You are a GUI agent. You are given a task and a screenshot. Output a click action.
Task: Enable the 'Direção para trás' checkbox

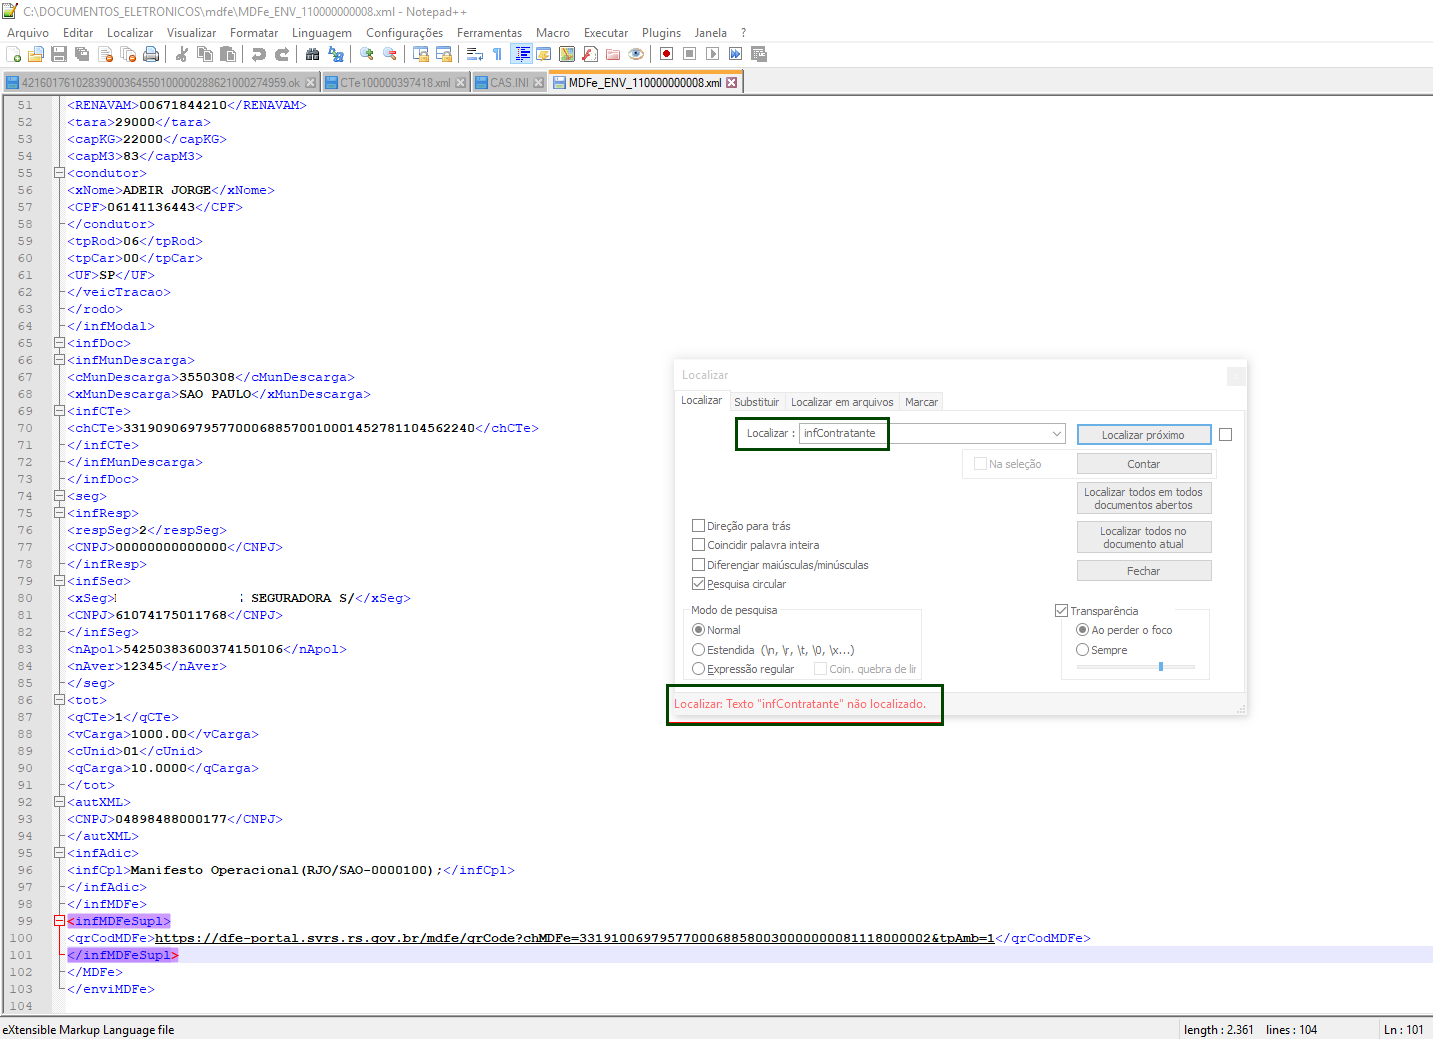point(699,526)
